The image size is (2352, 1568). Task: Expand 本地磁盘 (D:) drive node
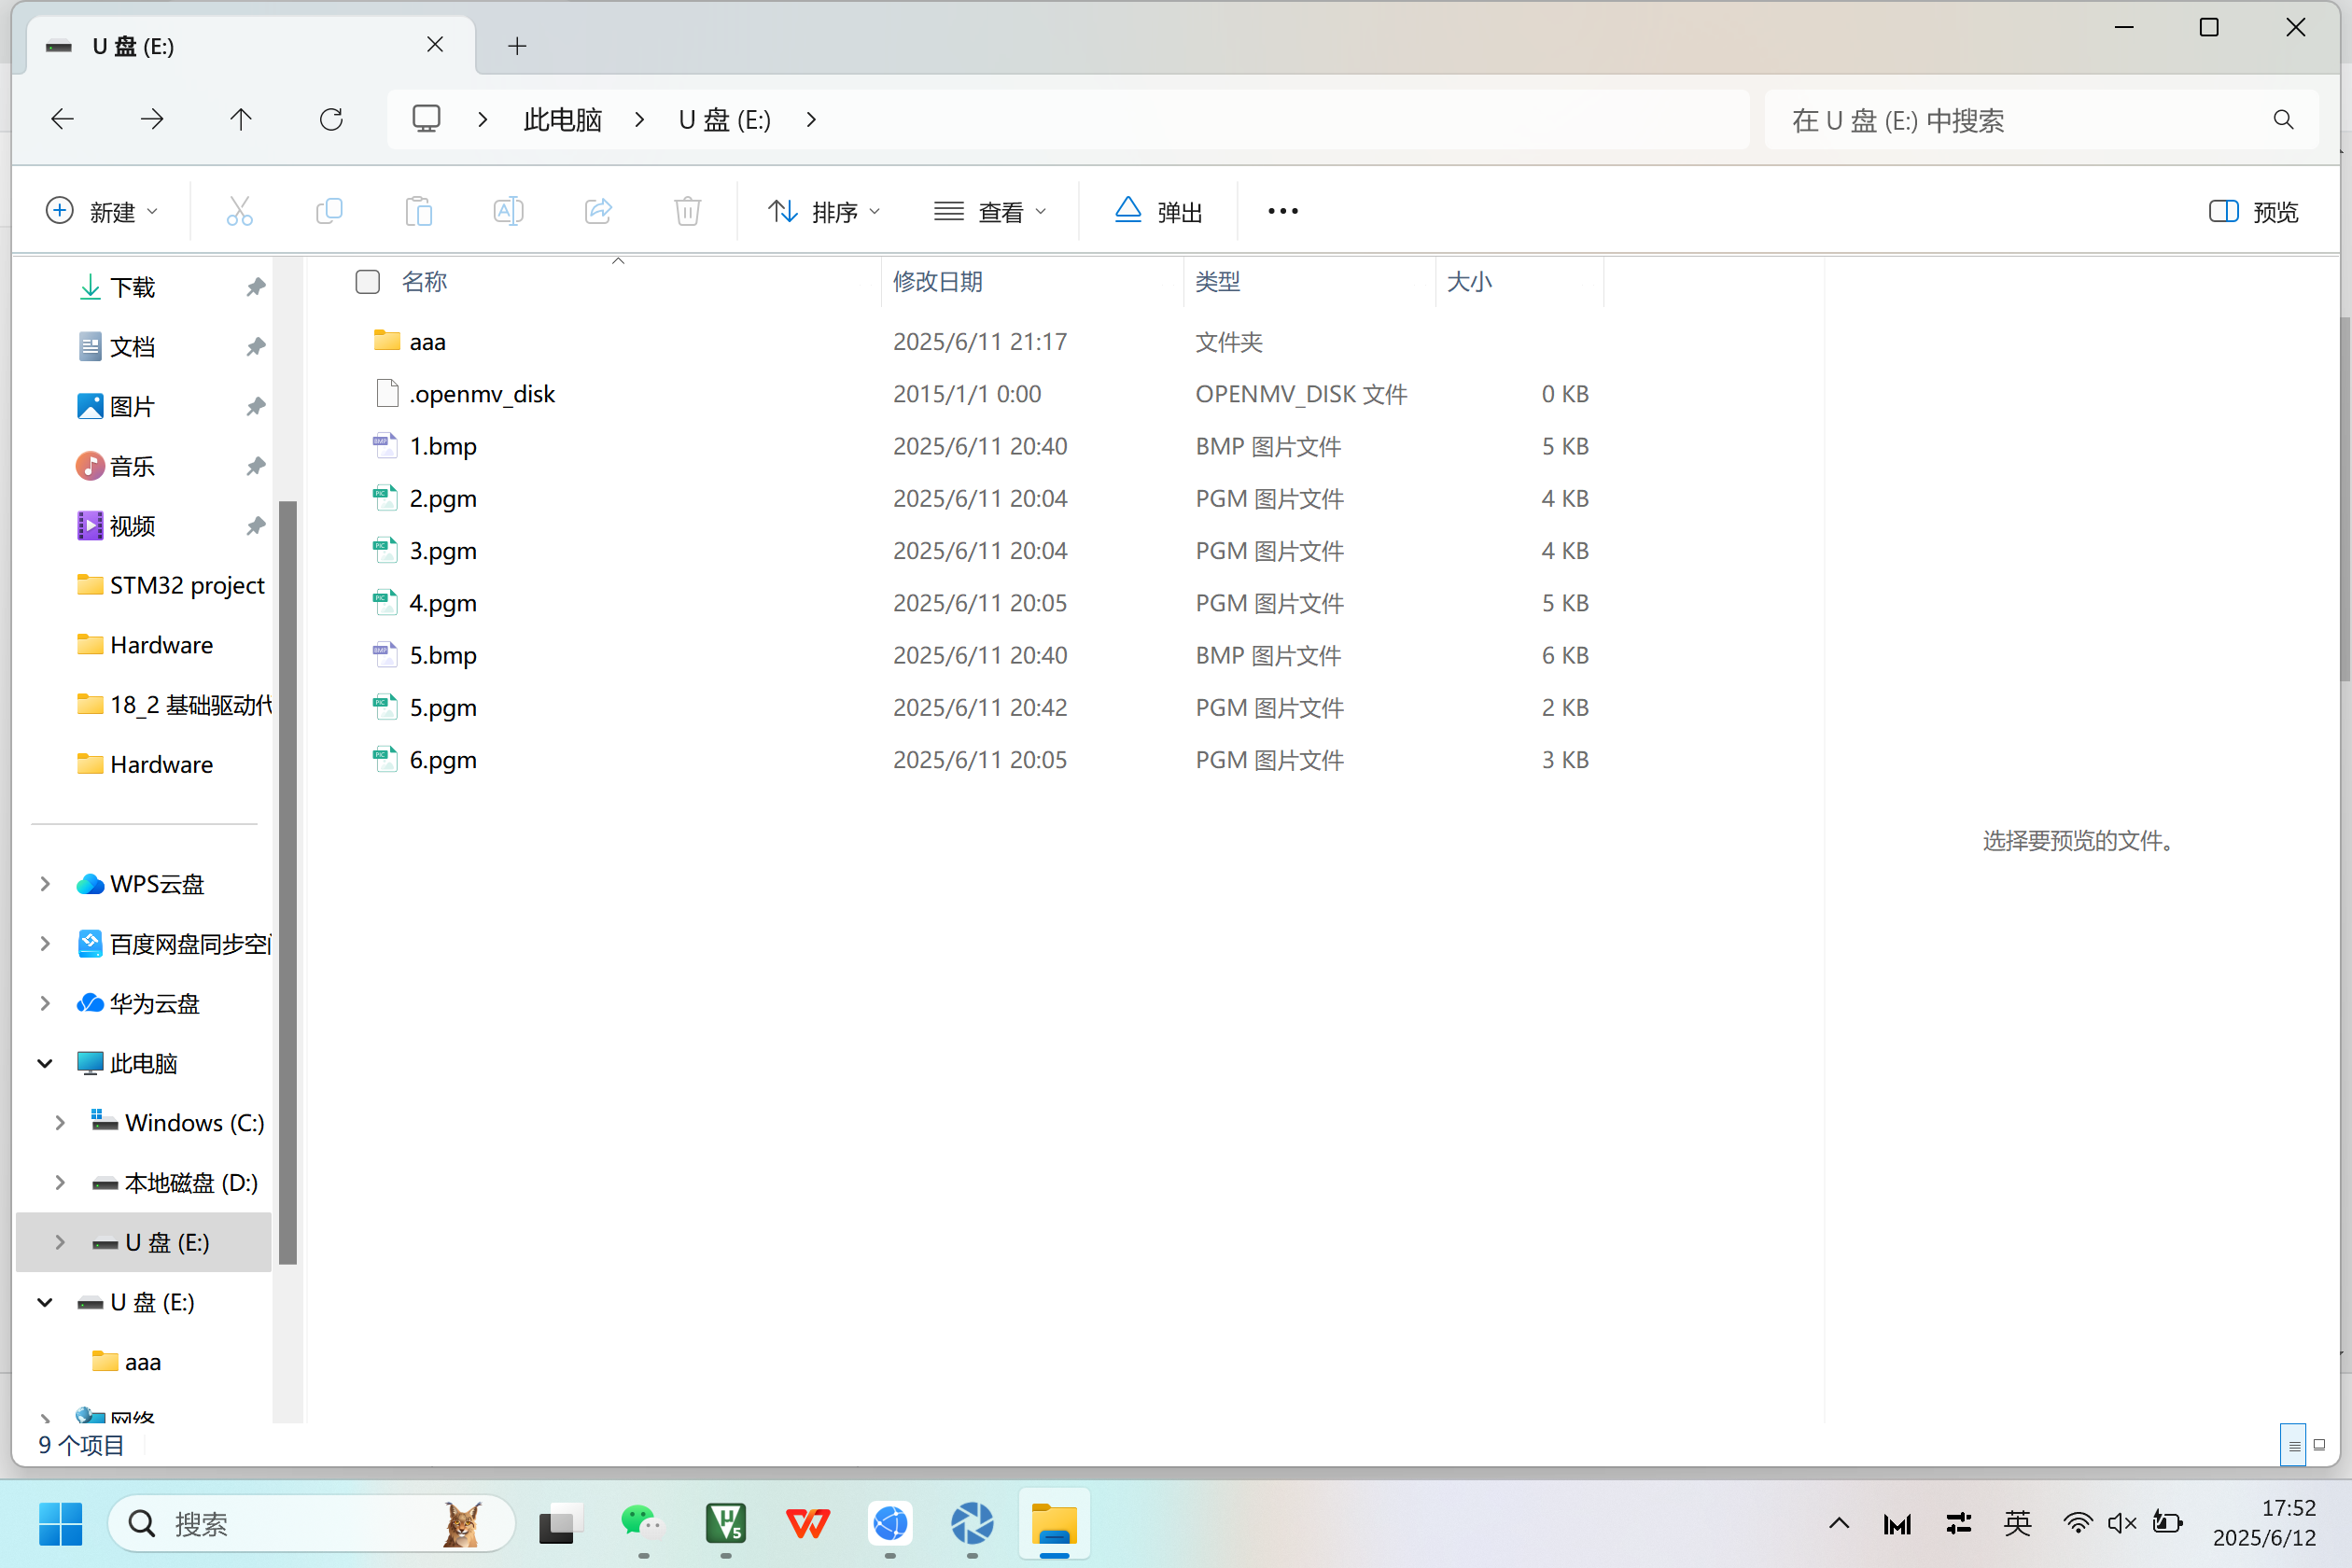(60, 1182)
